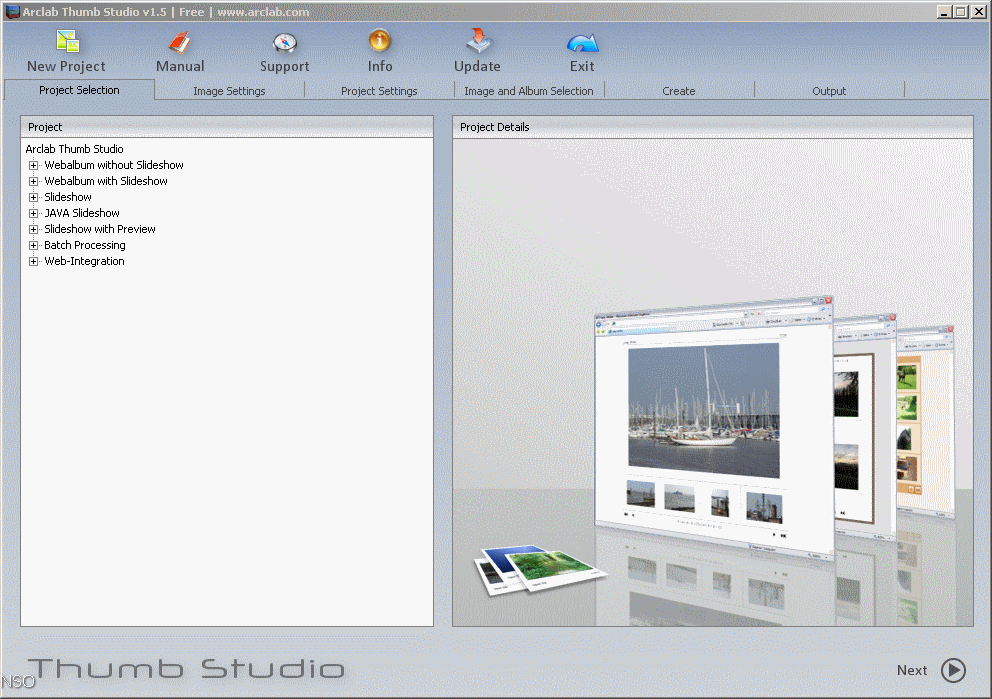Expand the Web-Integration node
This screenshot has width=992, height=699.
[x=33, y=261]
